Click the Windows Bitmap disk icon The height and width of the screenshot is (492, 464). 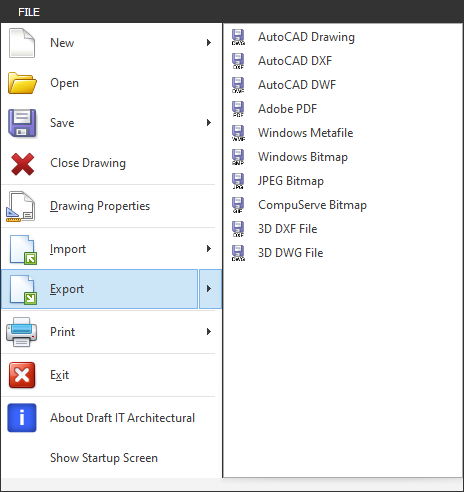click(x=238, y=157)
